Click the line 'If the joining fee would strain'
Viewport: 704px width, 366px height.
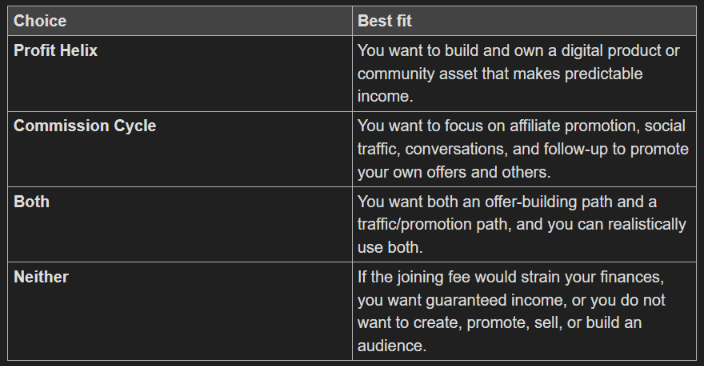510,277
